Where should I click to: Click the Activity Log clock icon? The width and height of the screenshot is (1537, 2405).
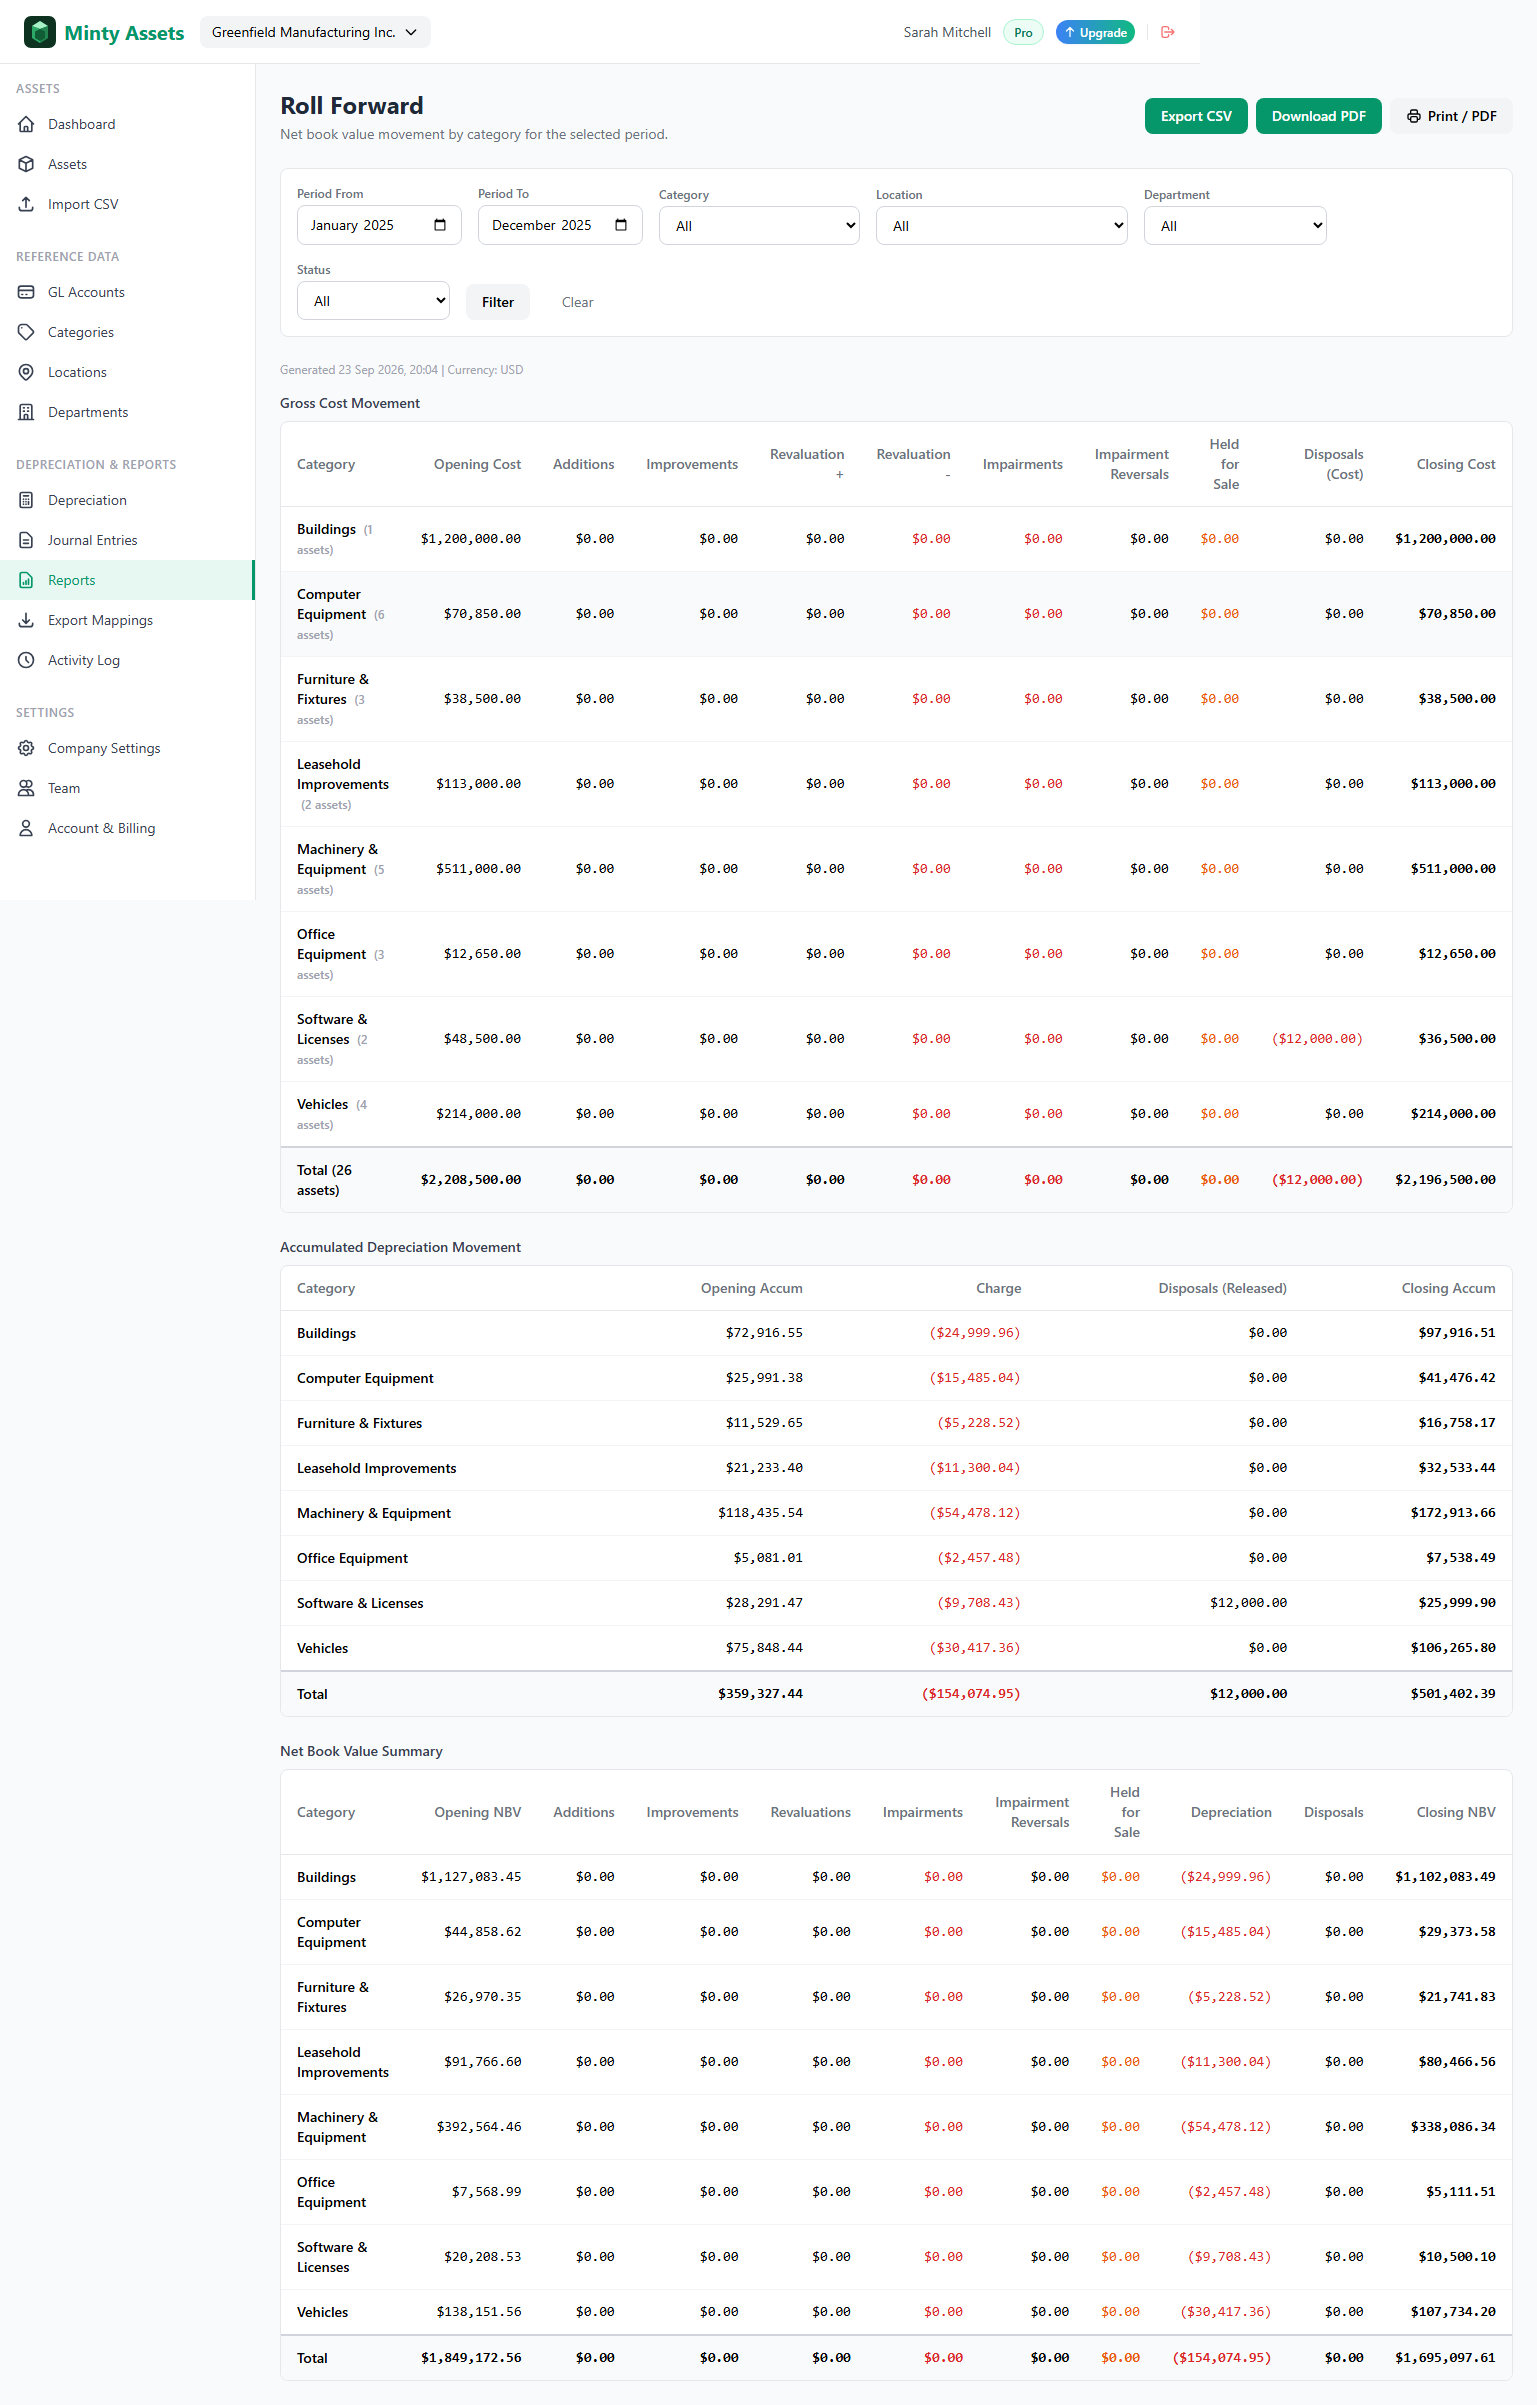27,660
